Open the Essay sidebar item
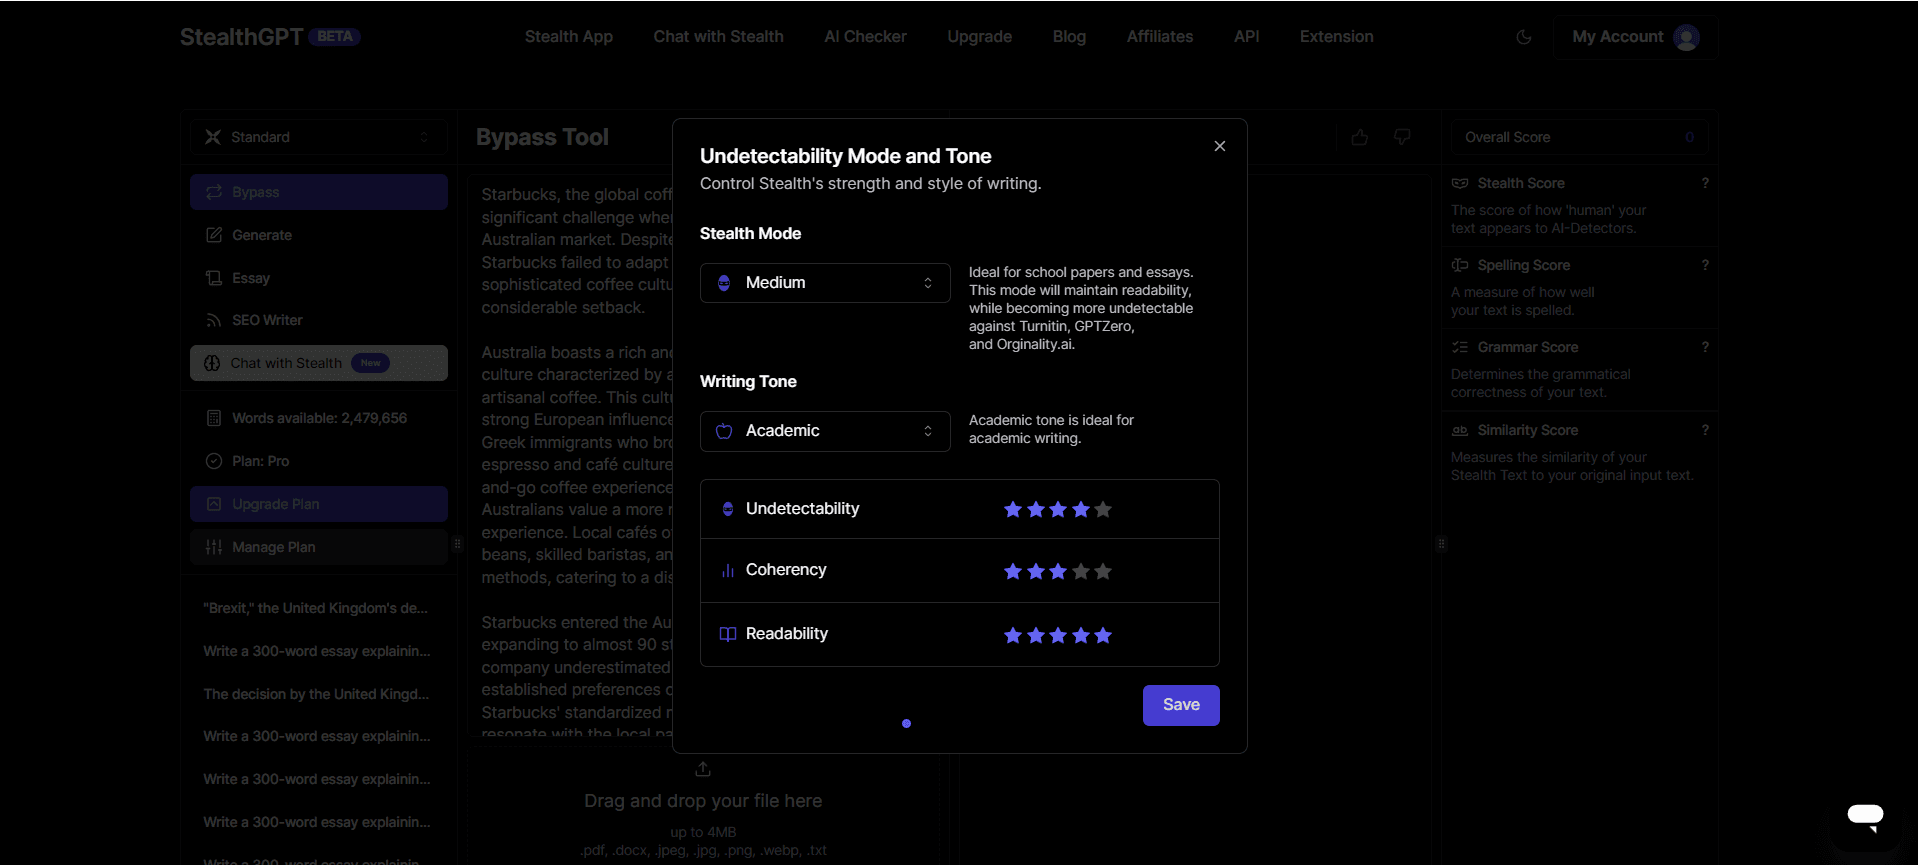This screenshot has height=865, width=1918. (251, 278)
